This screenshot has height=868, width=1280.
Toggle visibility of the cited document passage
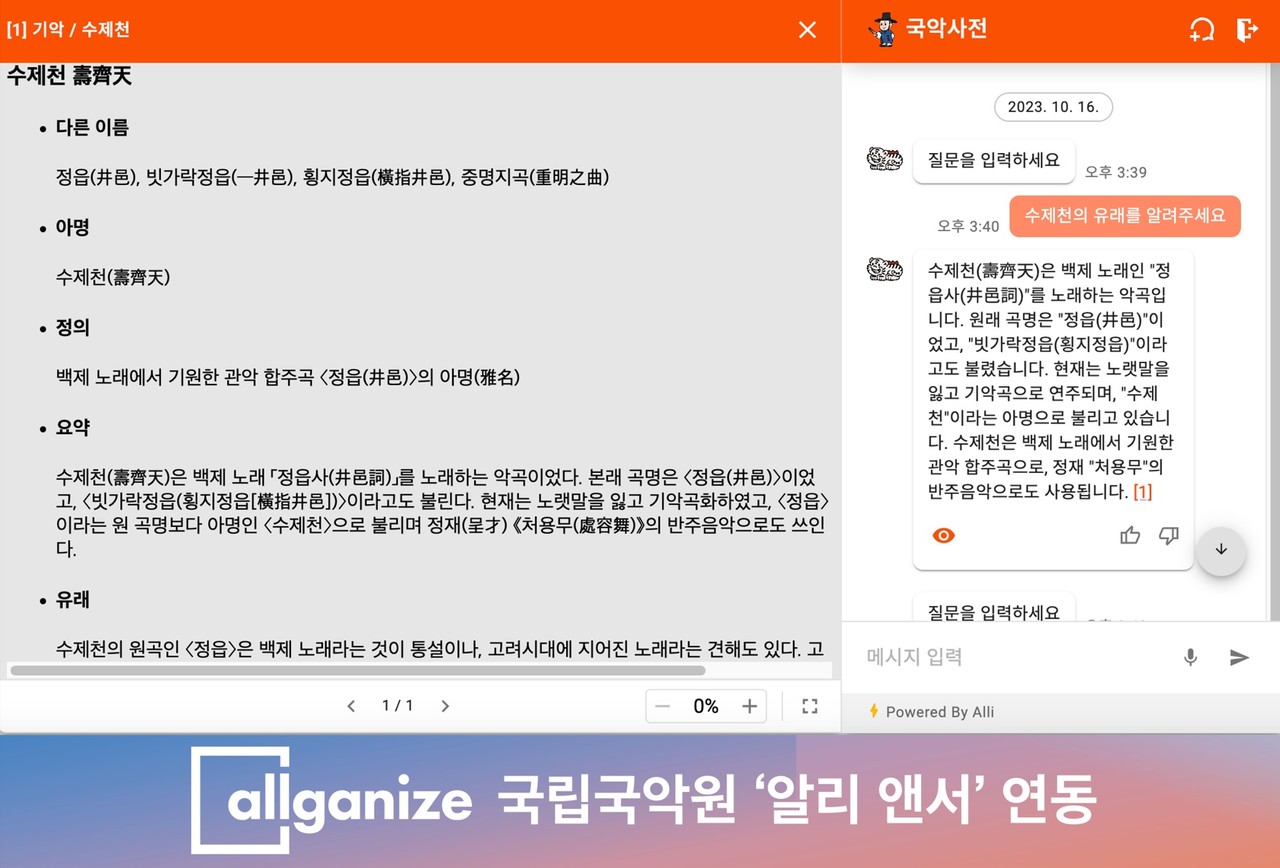(x=943, y=535)
